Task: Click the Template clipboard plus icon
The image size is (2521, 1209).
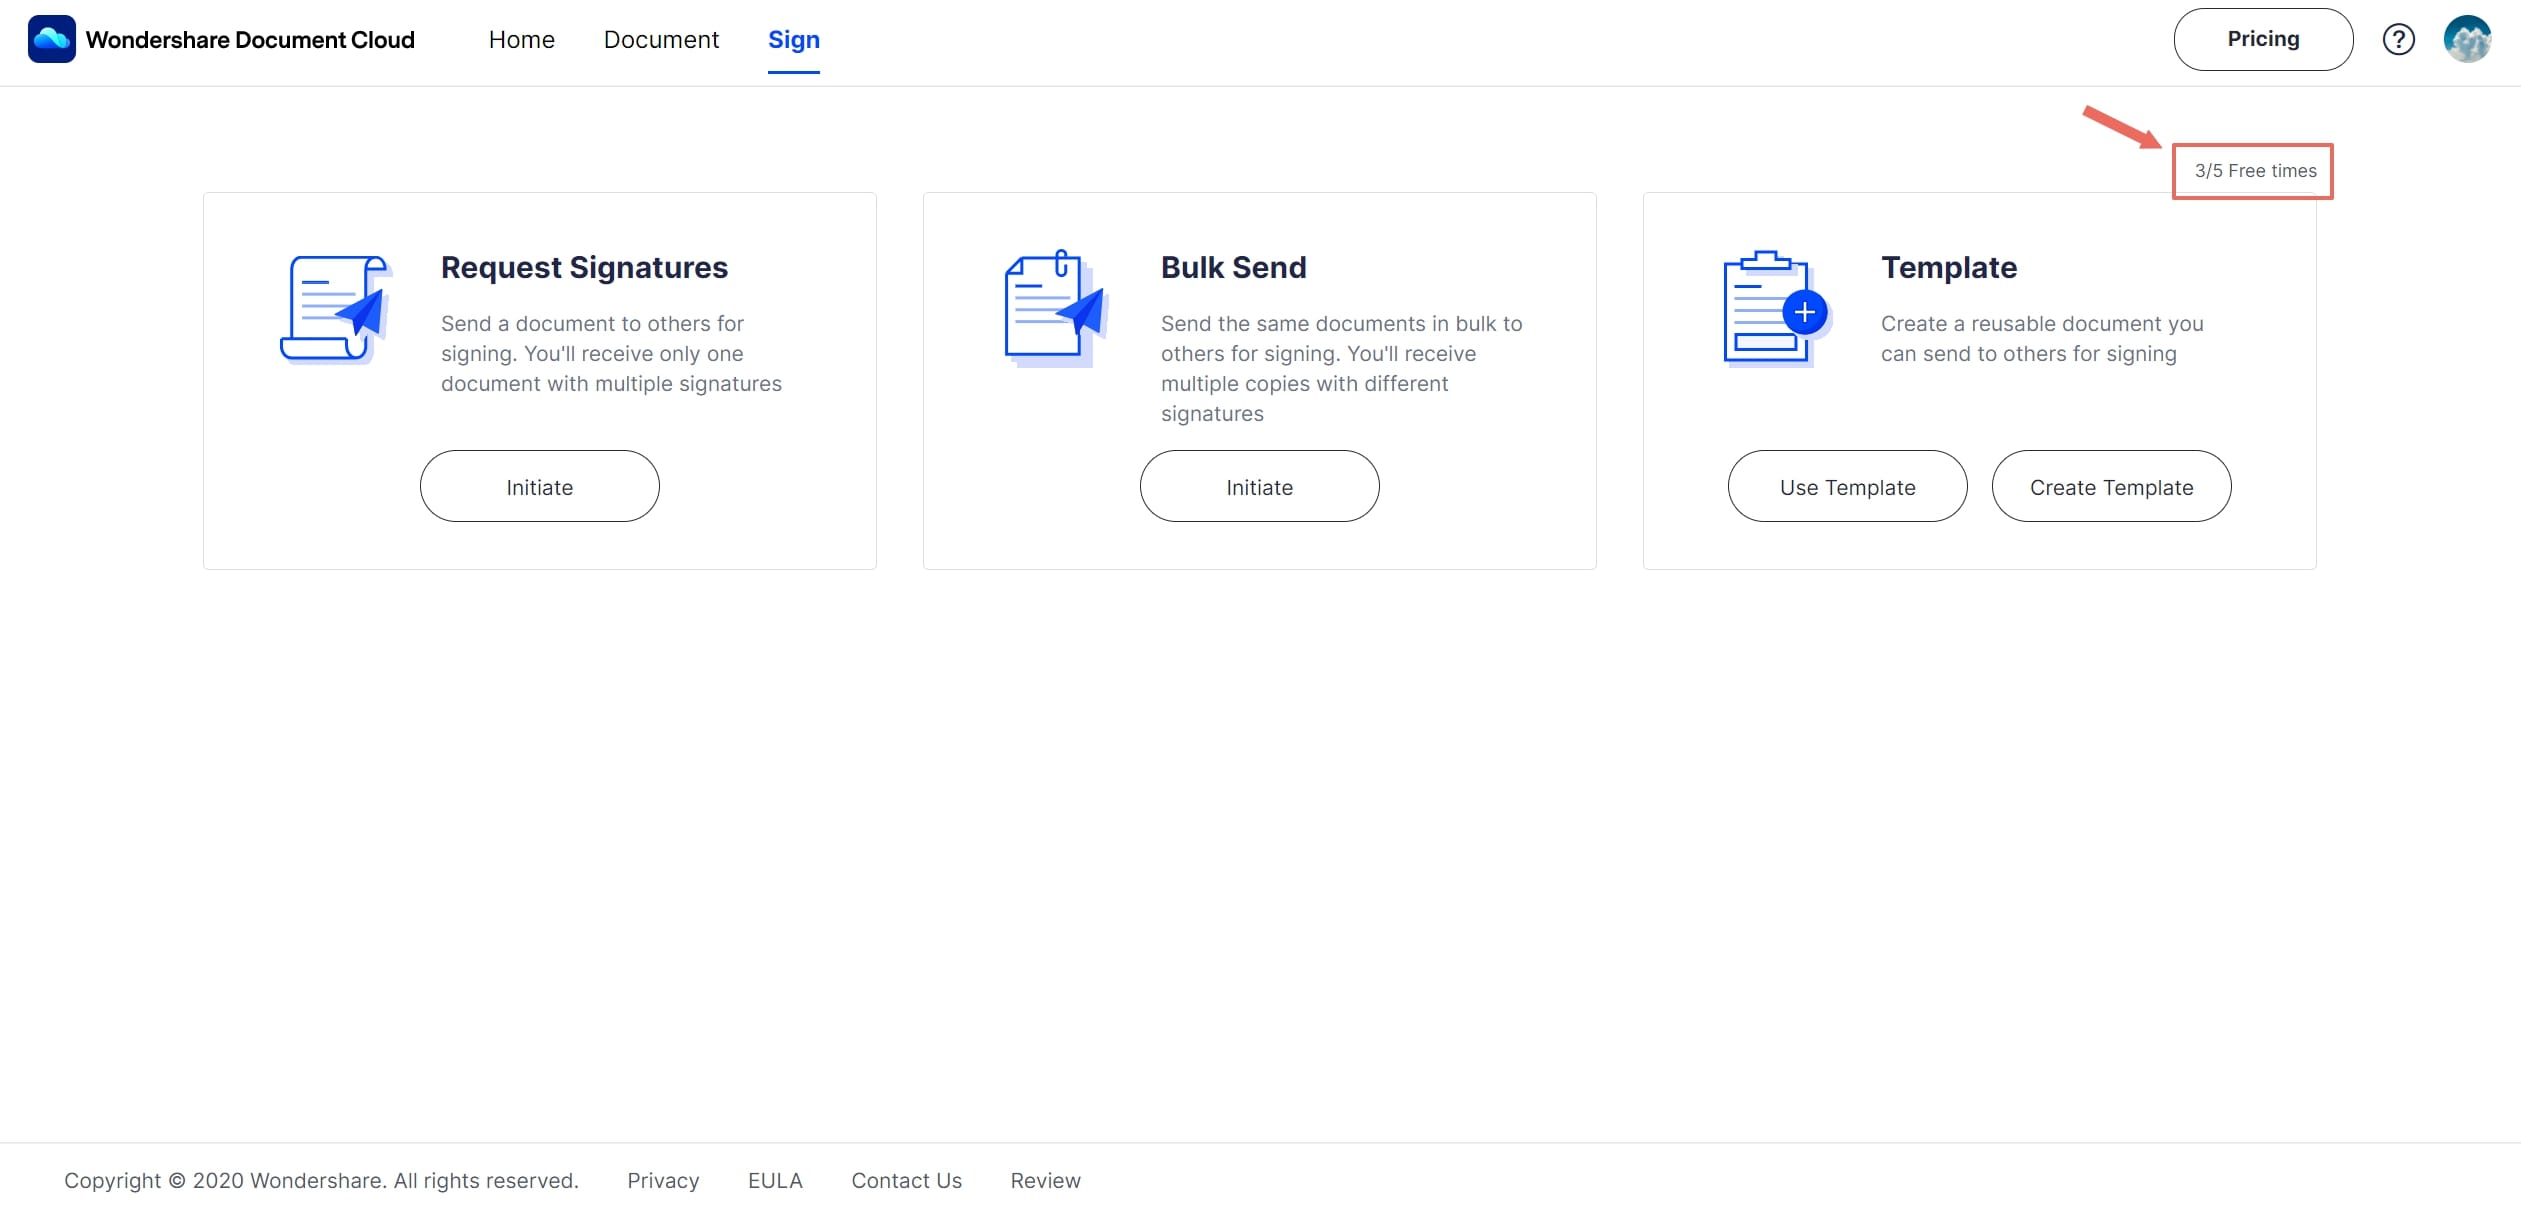Action: click(1774, 309)
